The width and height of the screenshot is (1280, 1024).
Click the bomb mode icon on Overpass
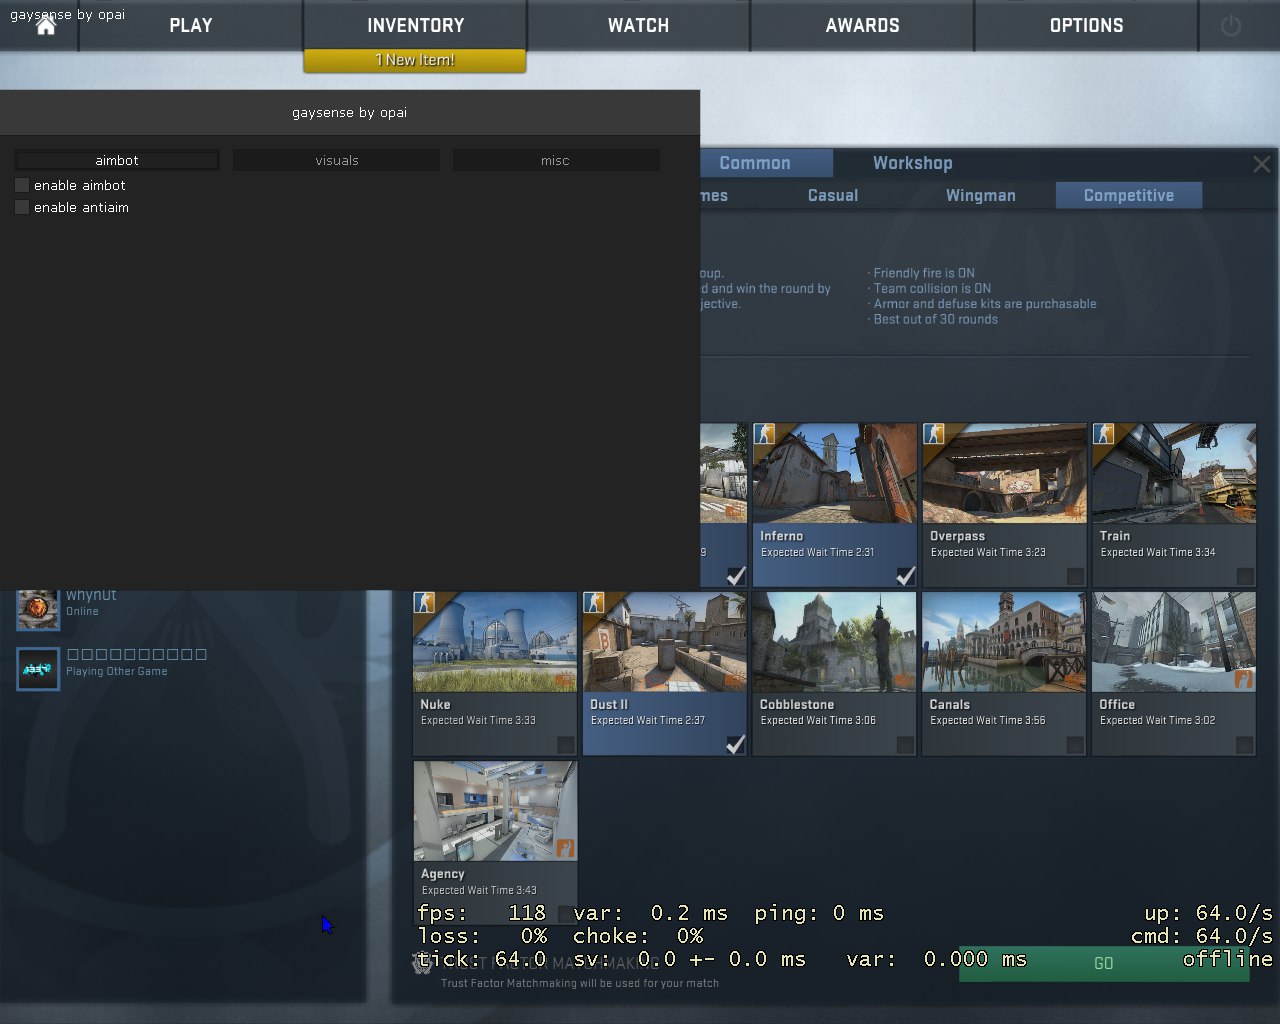1075,511
